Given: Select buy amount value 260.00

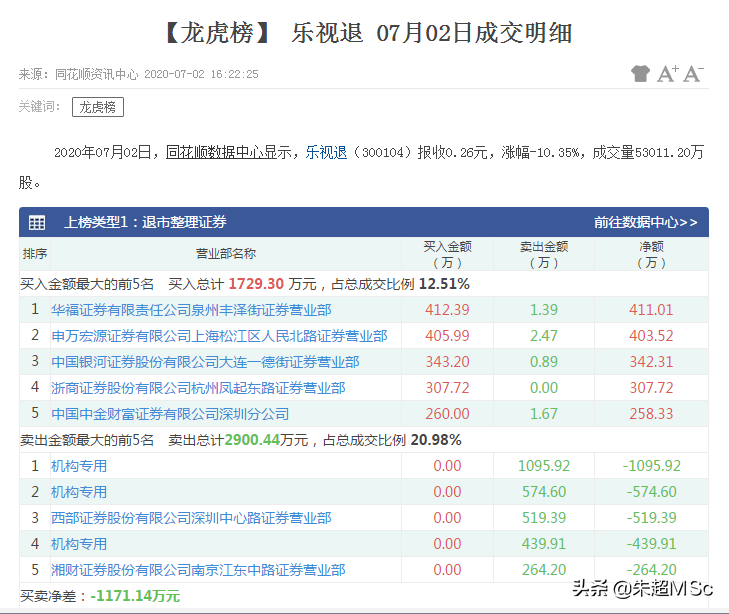Looking at the screenshot, I should 447,414.
